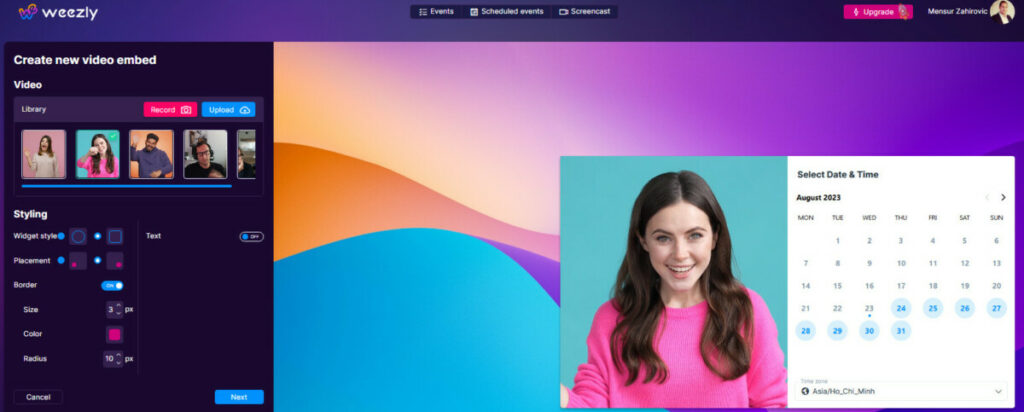Open the Asia/Ho_Chi_Minh time zone dropdown
This screenshot has width=1024, height=412.
point(901,391)
